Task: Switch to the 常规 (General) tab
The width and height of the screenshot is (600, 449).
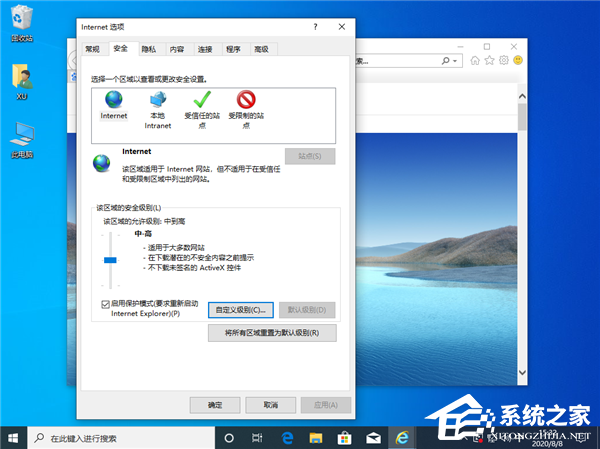Action: click(92, 49)
